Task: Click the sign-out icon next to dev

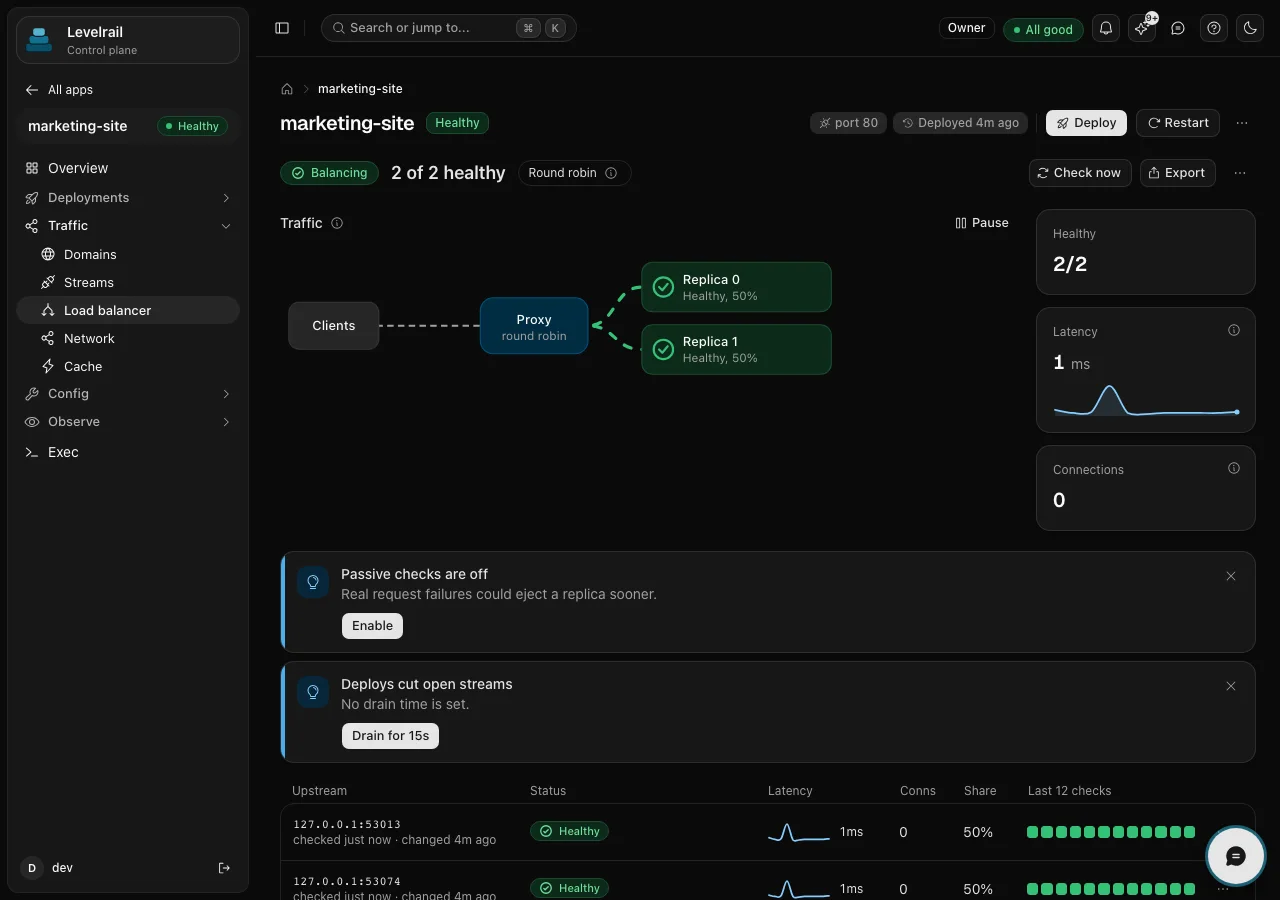Action: [224, 868]
